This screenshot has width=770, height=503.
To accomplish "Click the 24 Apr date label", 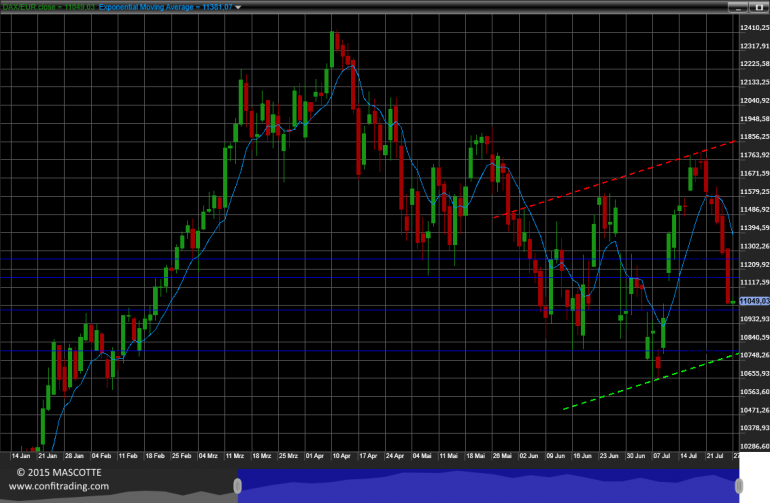I will point(395,456).
